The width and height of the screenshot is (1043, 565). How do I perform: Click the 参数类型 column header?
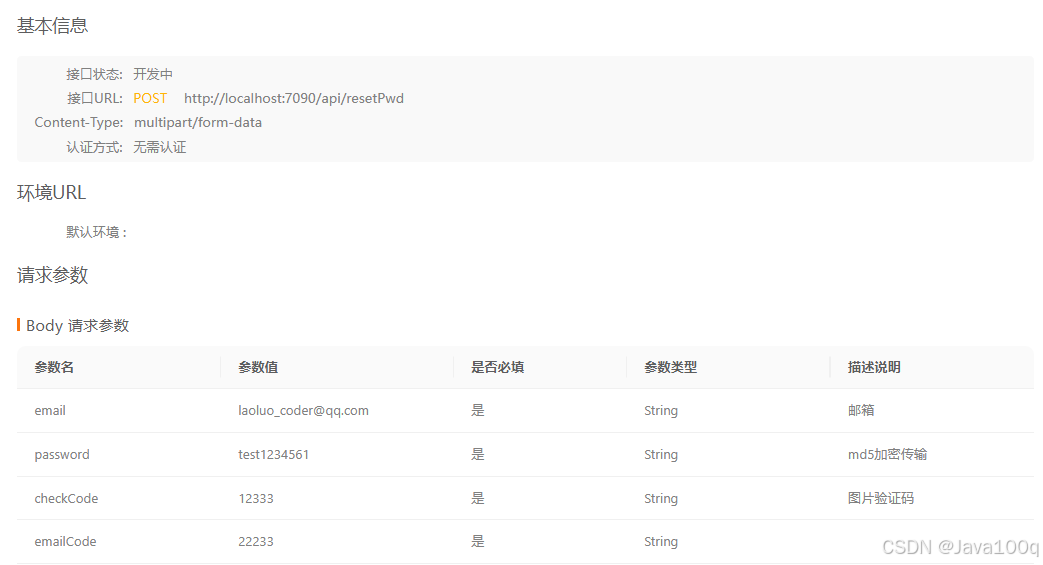(670, 367)
